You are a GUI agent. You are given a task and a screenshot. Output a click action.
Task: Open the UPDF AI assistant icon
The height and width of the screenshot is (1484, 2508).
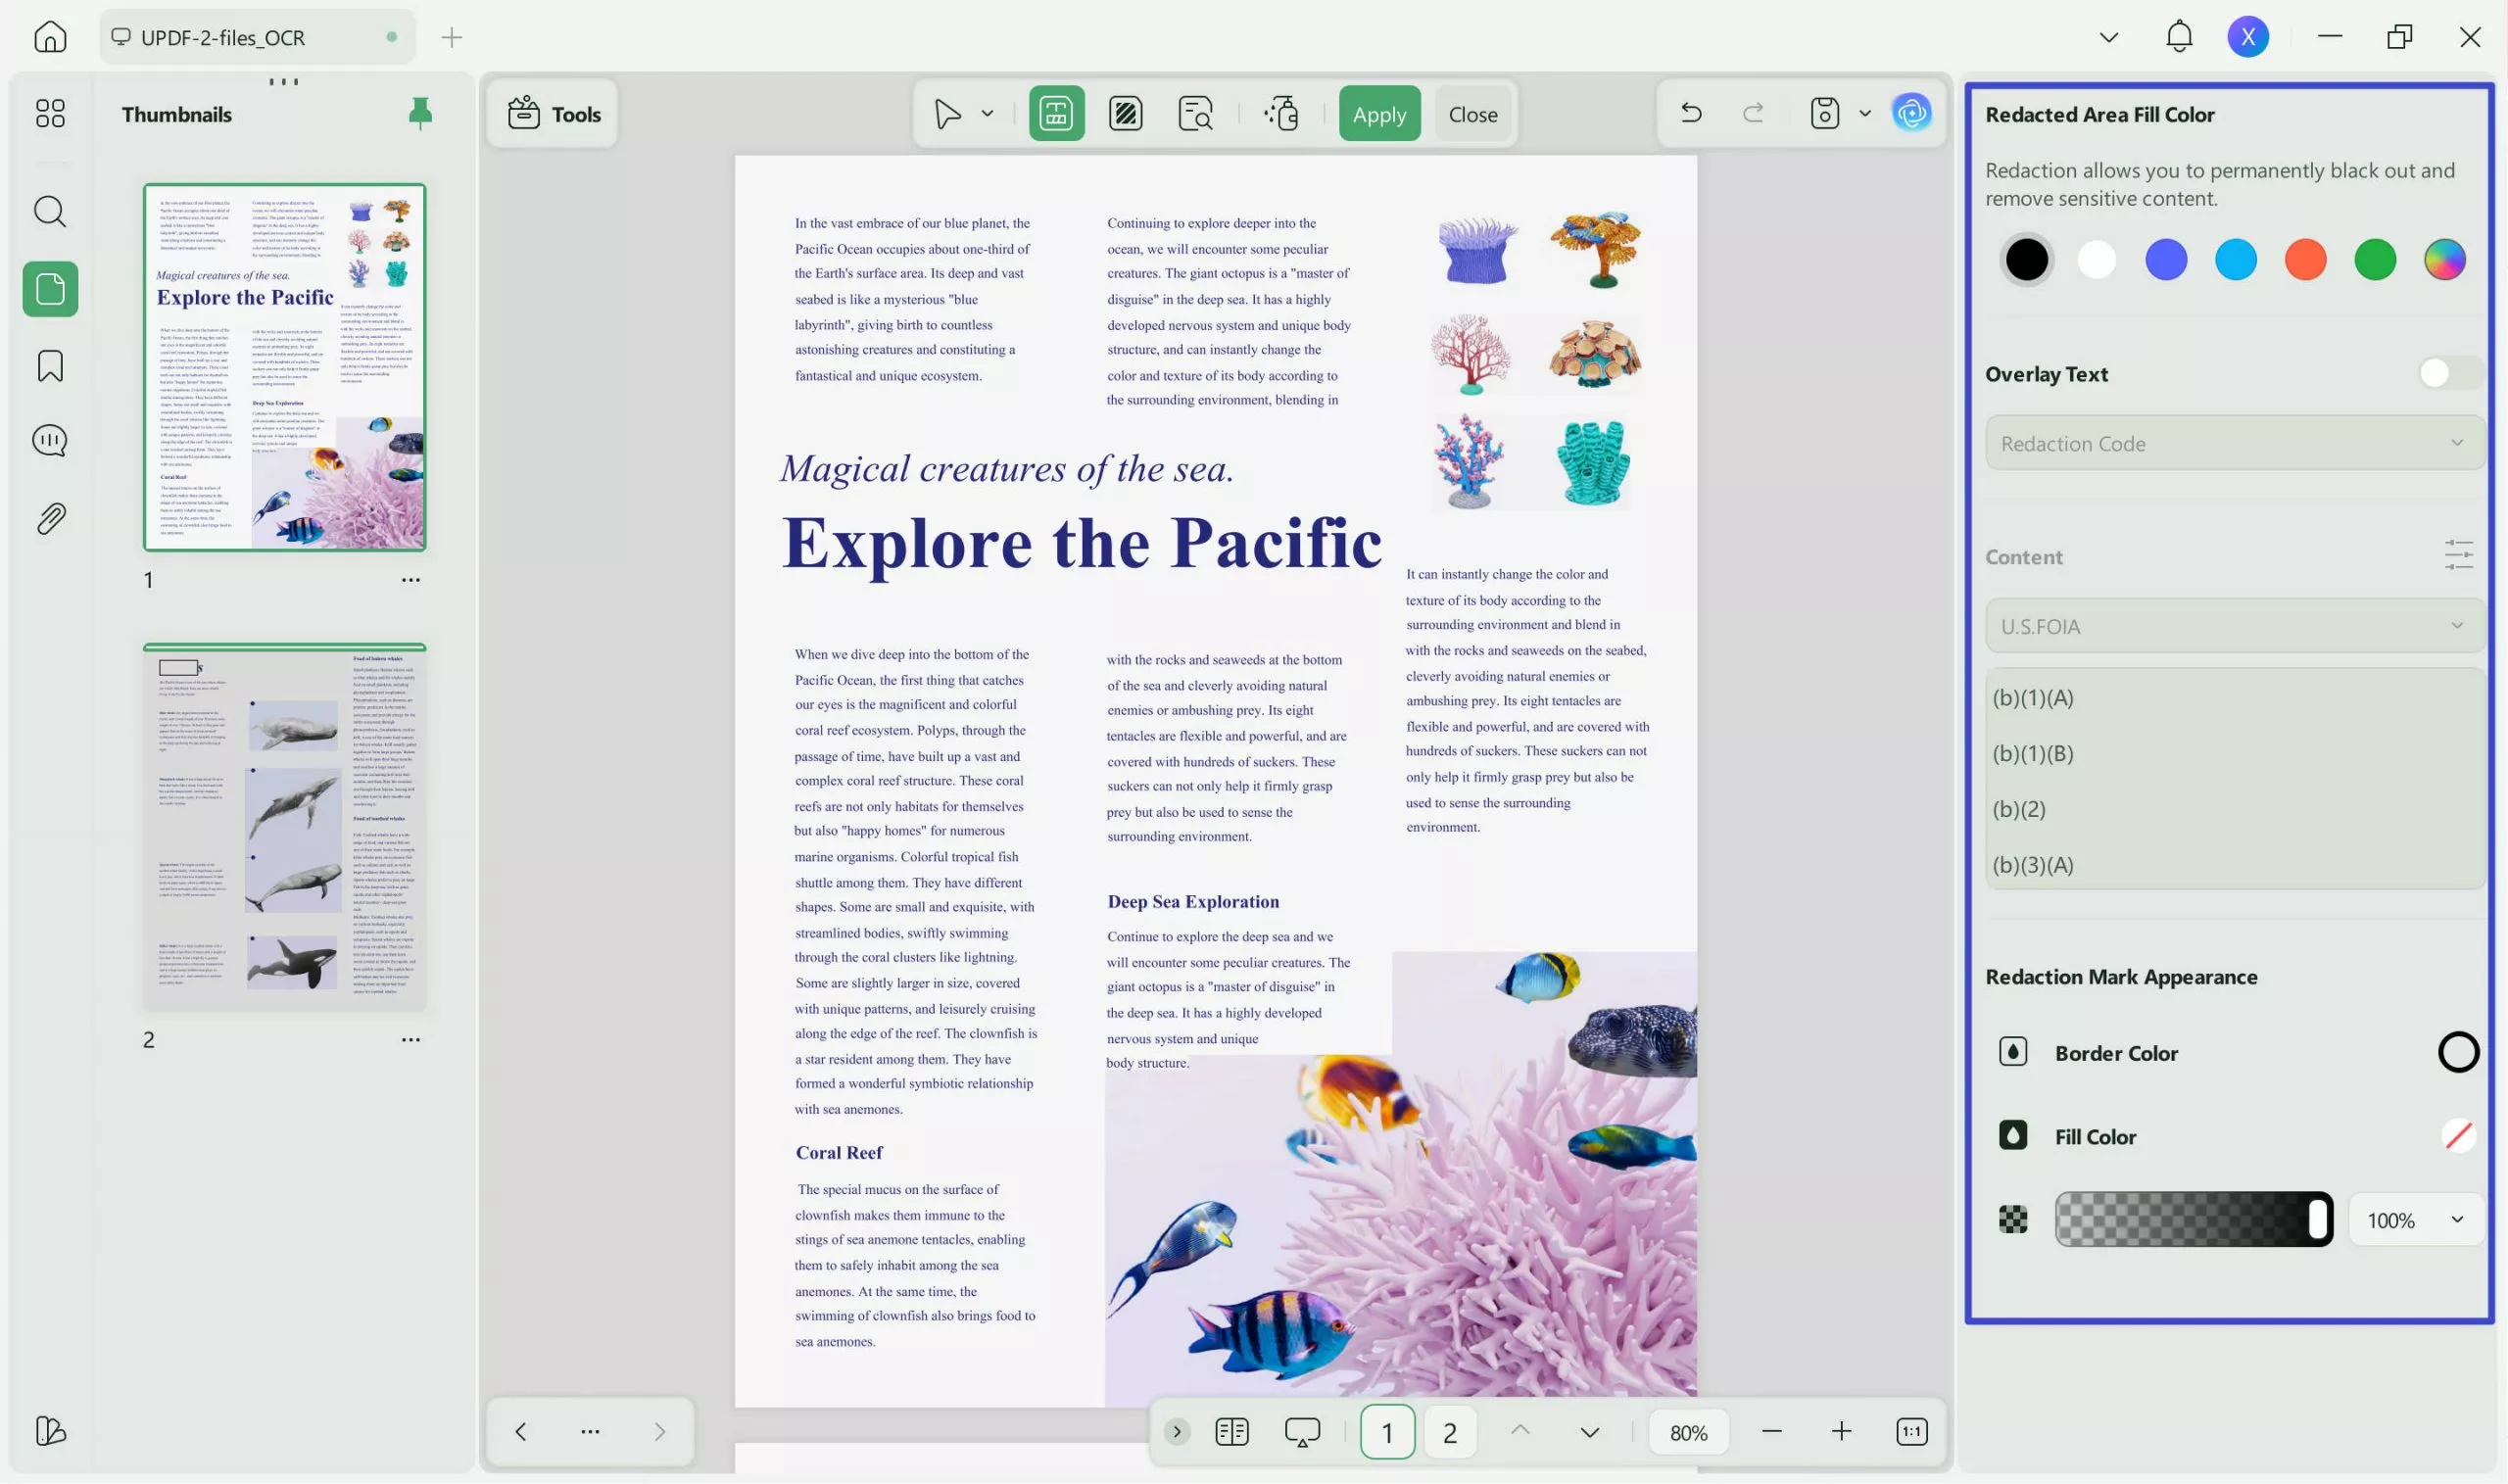point(1911,113)
